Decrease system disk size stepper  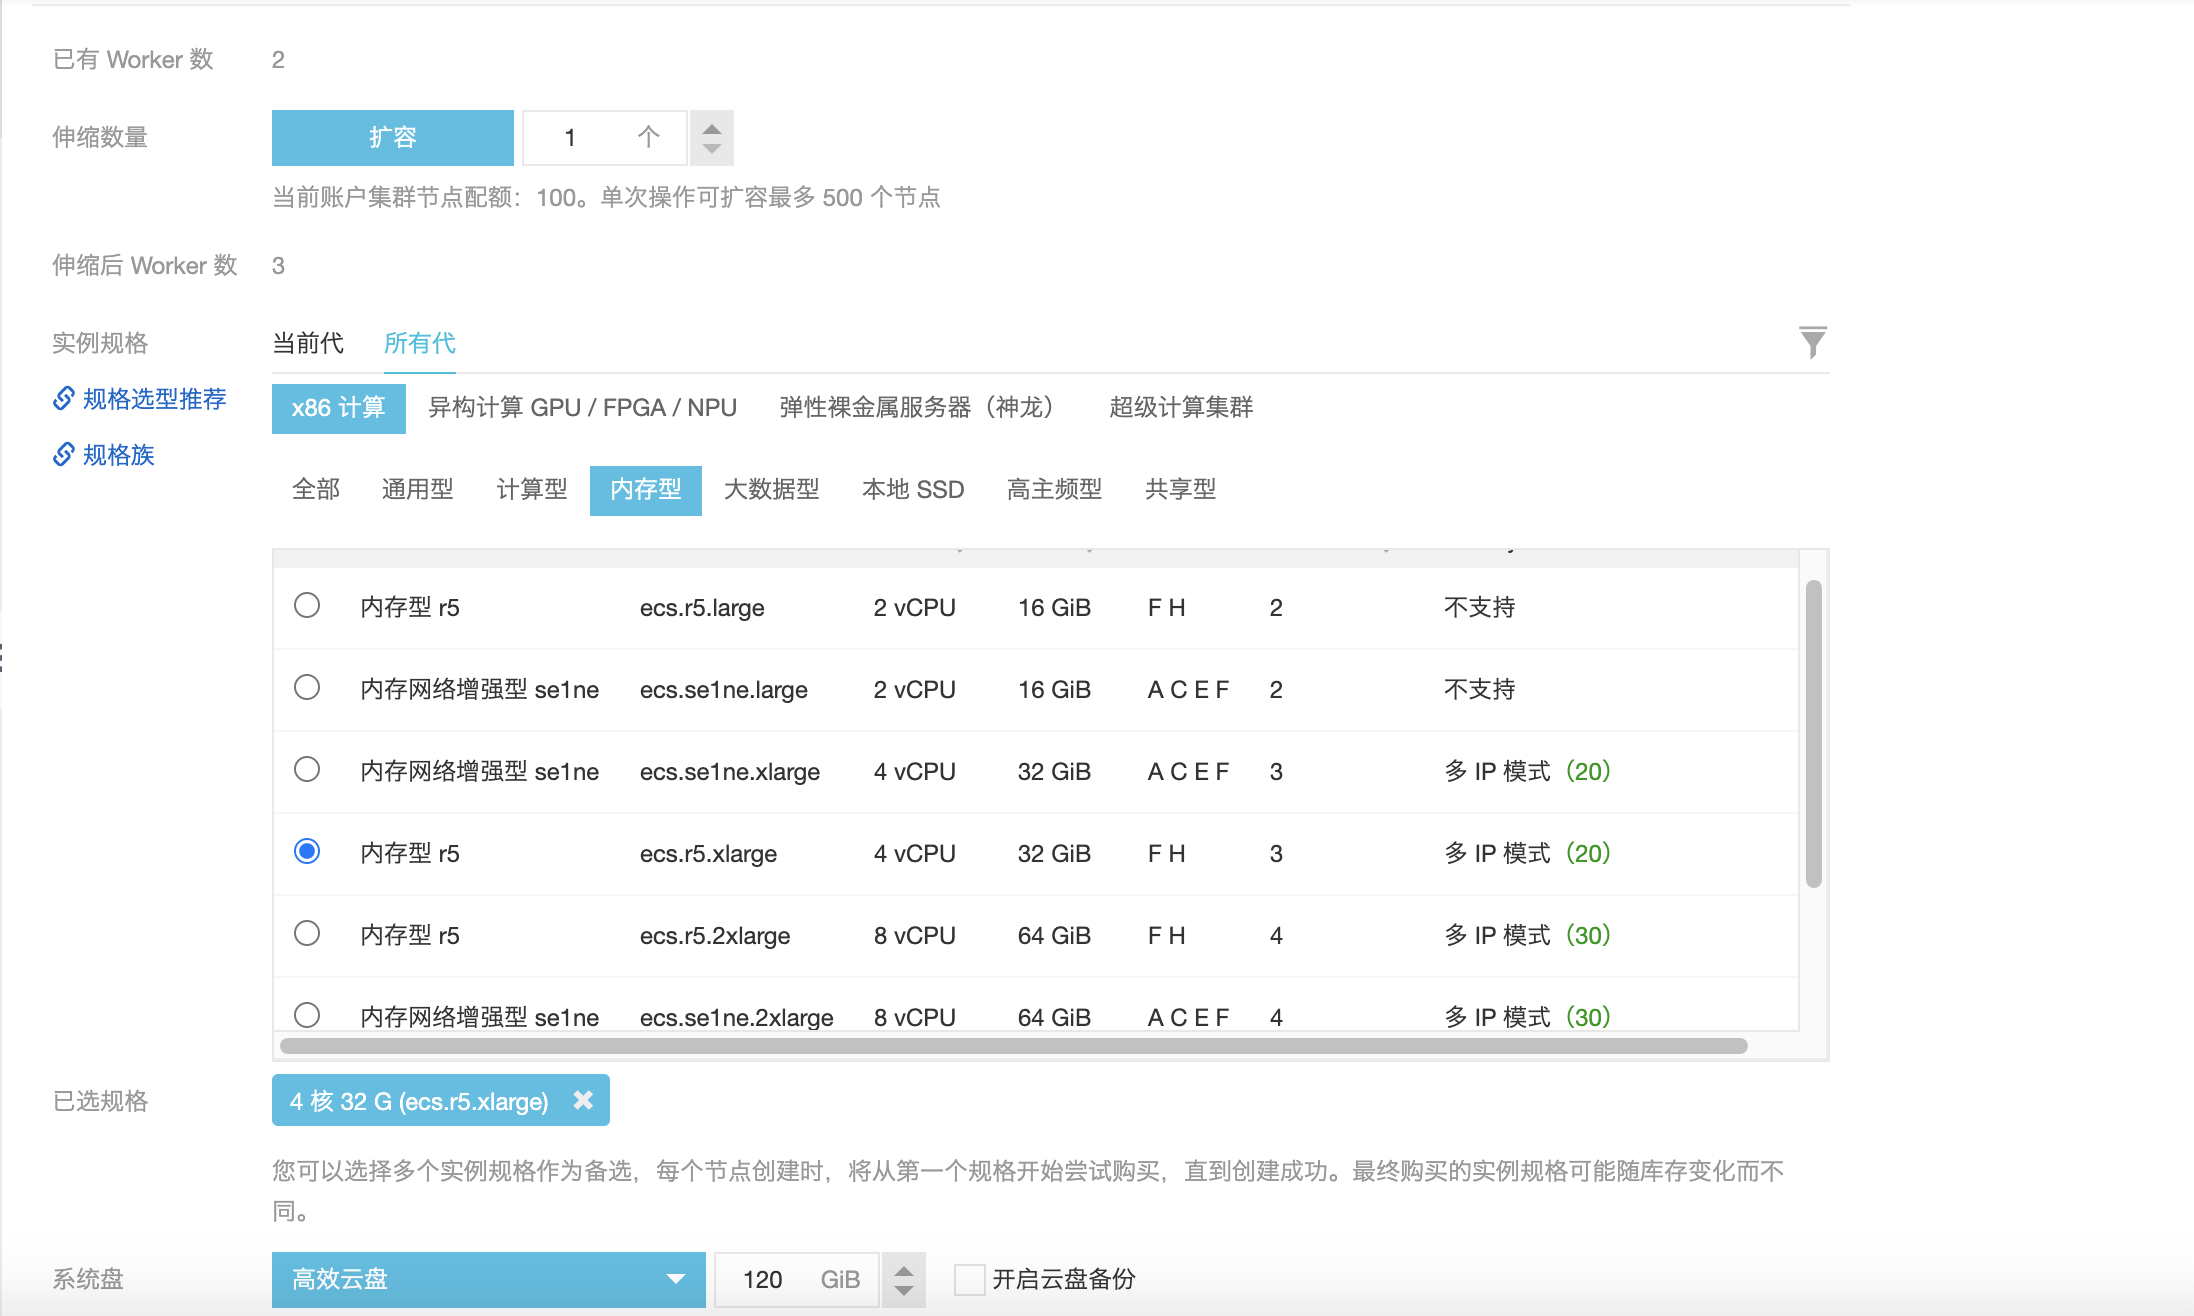903,1290
